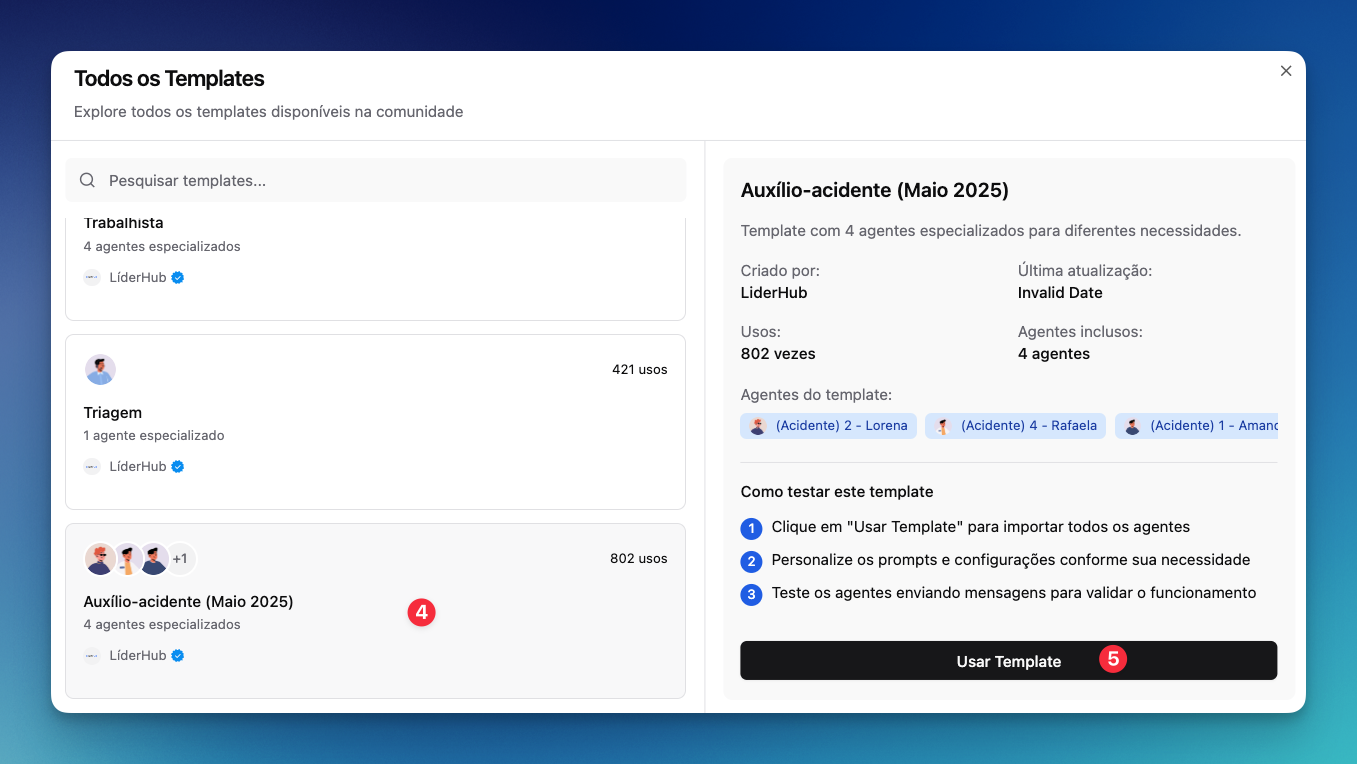Open the Trabalhista template card
The width and height of the screenshot is (1357, 764).
click(375, 265)
